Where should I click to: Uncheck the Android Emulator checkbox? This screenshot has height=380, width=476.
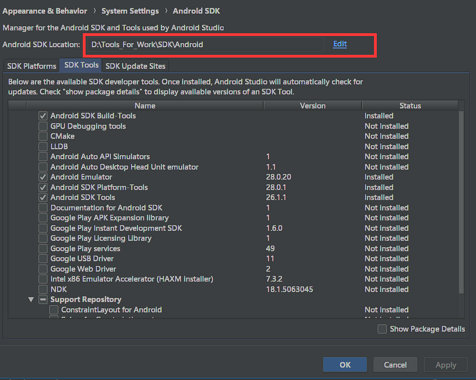click(43, 177)
